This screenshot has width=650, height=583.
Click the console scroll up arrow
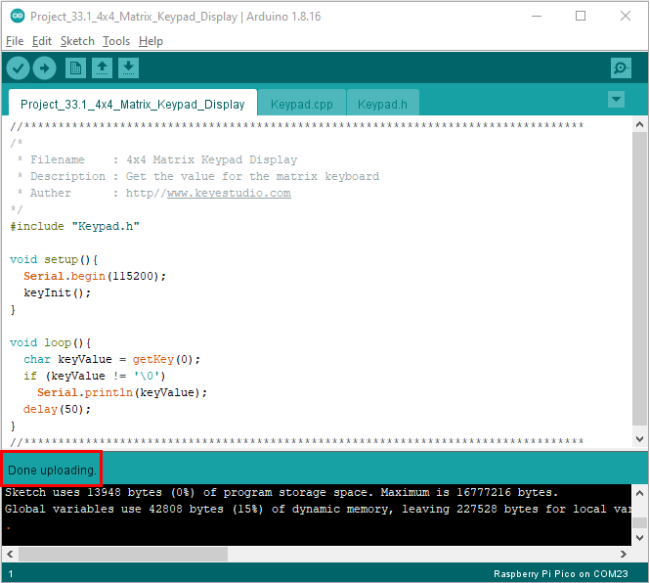coord(639,493)
